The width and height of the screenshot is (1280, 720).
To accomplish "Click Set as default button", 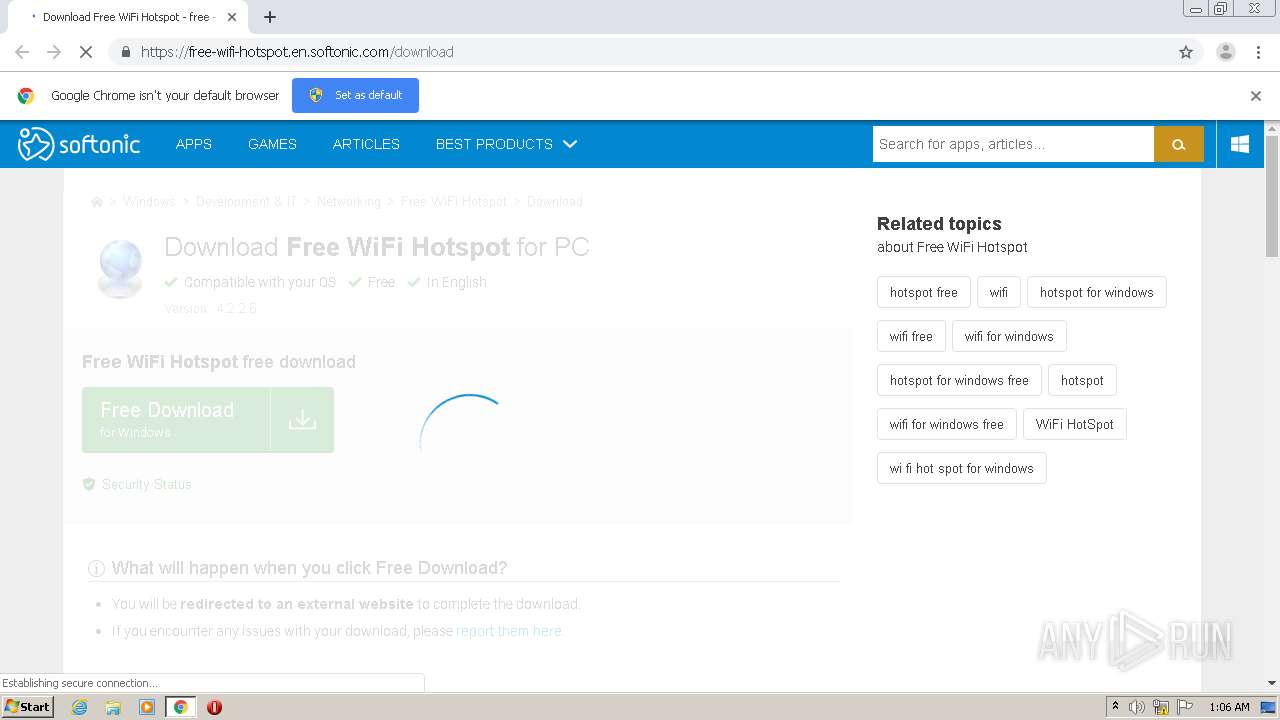I will point(355,95).
